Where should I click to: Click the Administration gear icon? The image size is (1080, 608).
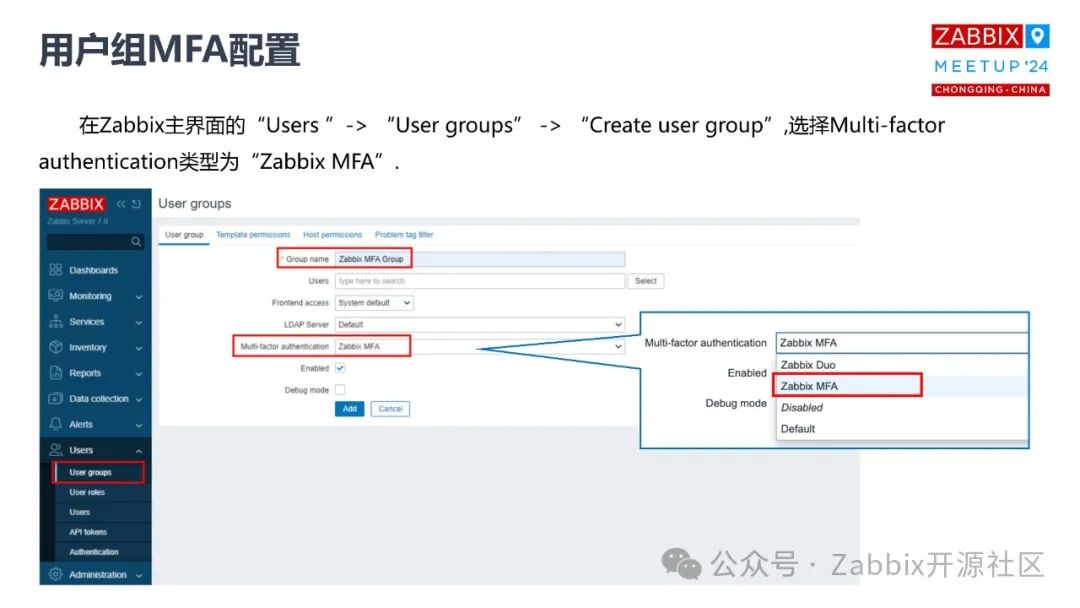click(56, 574)
